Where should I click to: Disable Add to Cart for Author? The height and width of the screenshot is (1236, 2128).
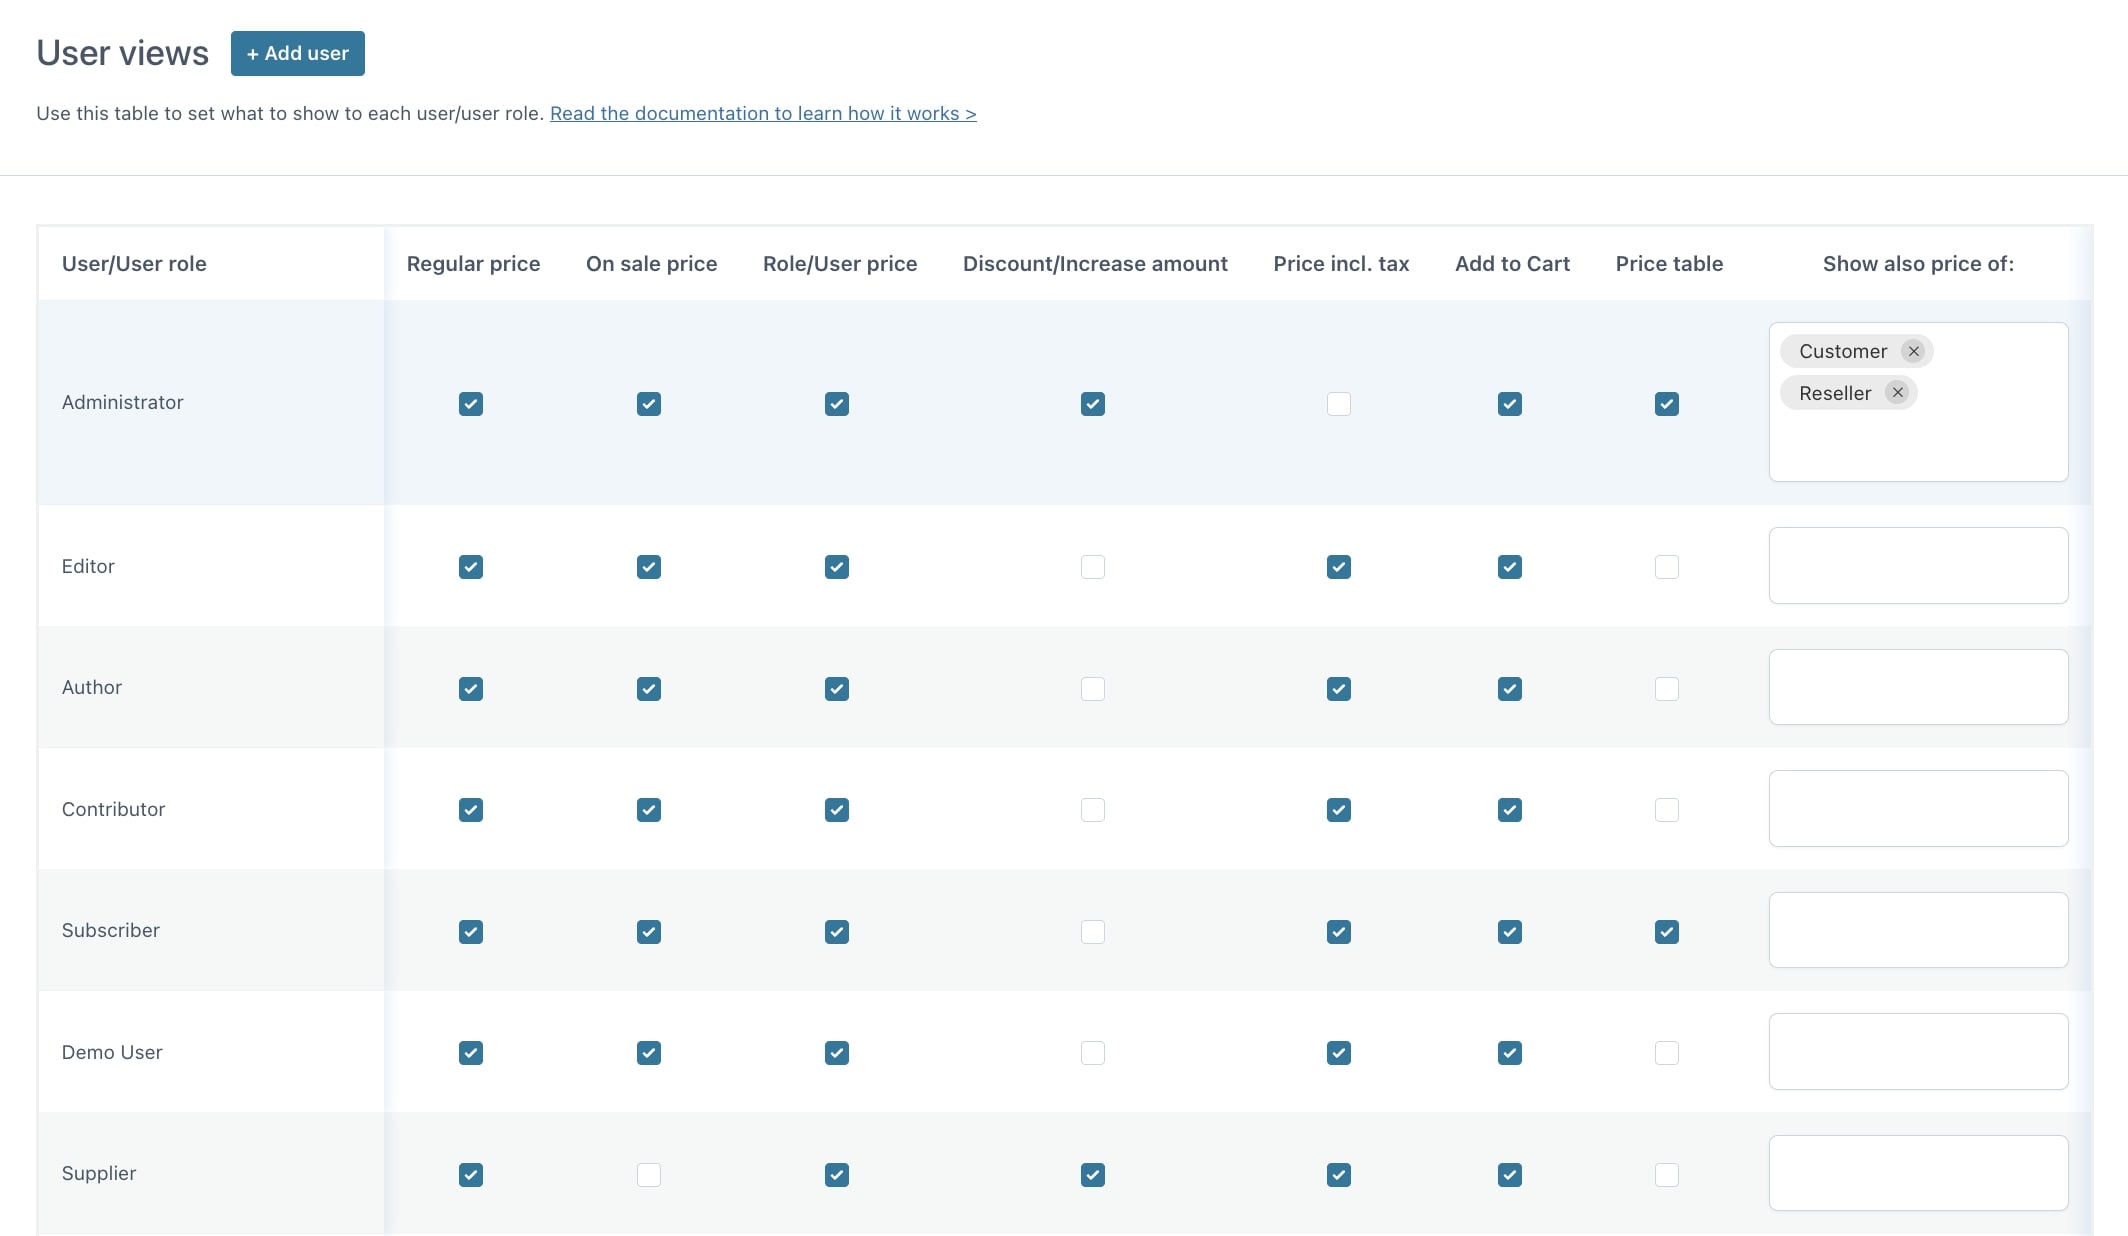pyautogui.click(x=1510, y=689)
